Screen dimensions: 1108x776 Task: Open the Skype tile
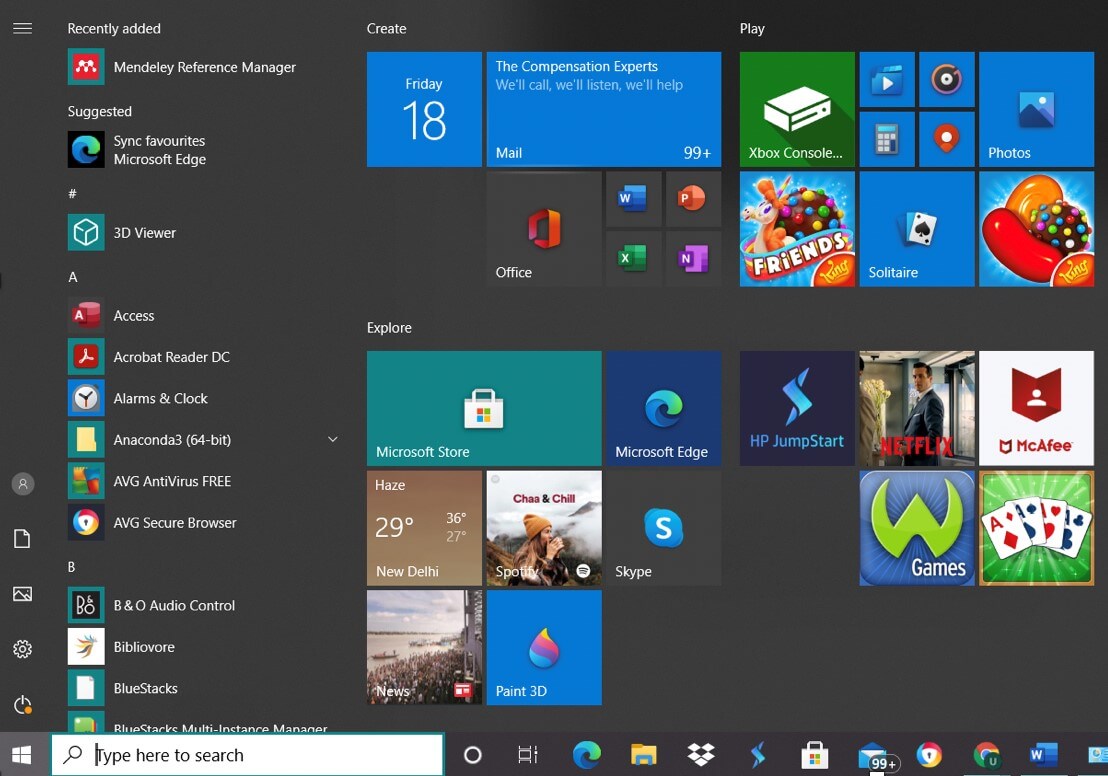(x=663, y=528)
